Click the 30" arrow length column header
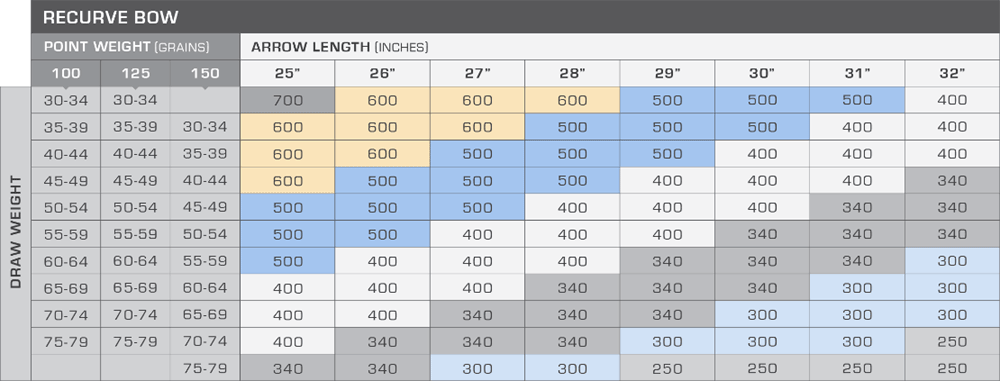Screen dimensions: 1000x381 coord(762,73)
